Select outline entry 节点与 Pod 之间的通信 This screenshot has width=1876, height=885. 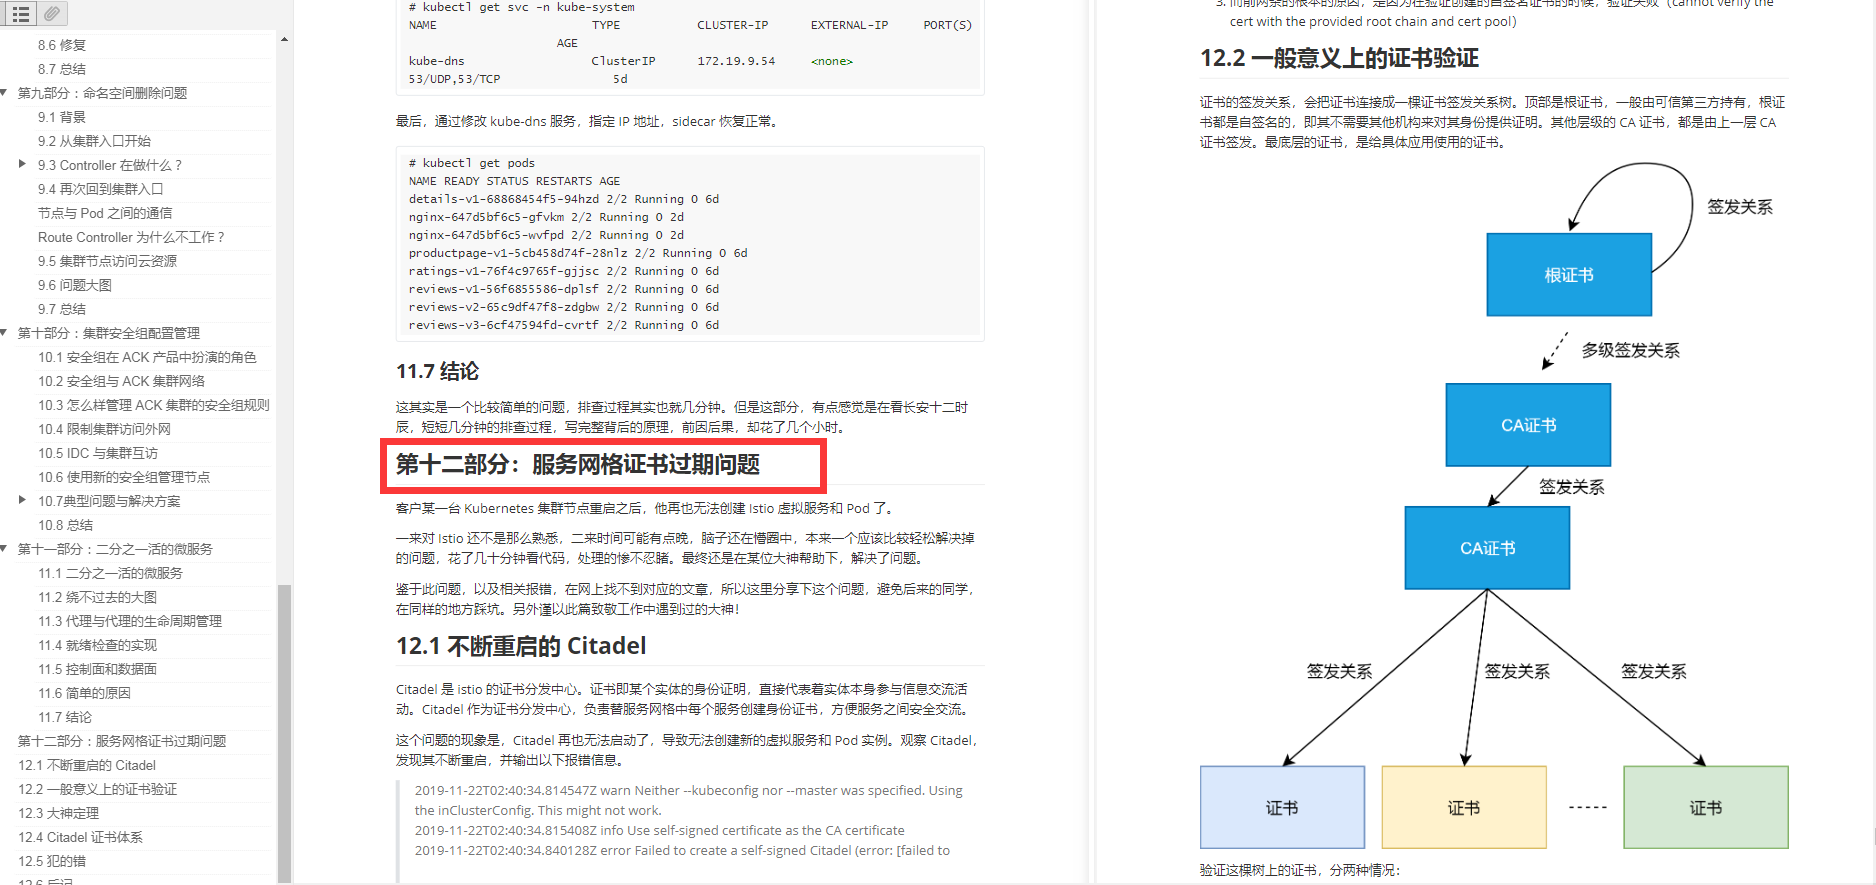pos(105,213)
